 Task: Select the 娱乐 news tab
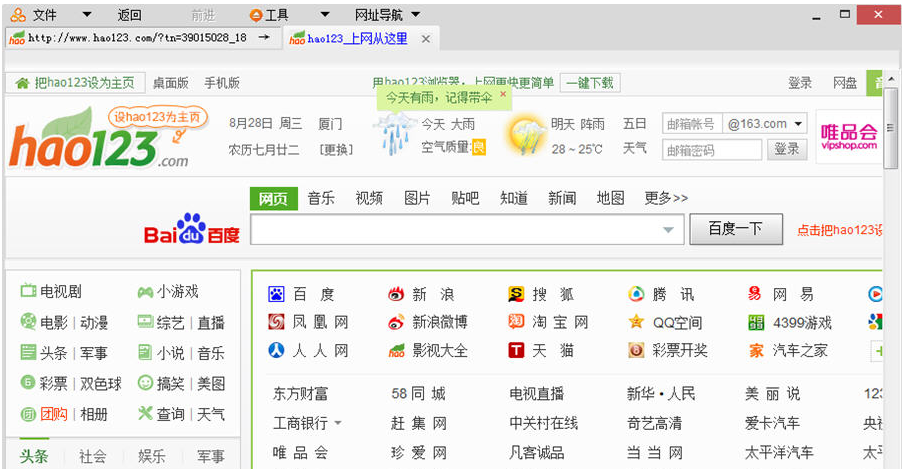point(152,456)
